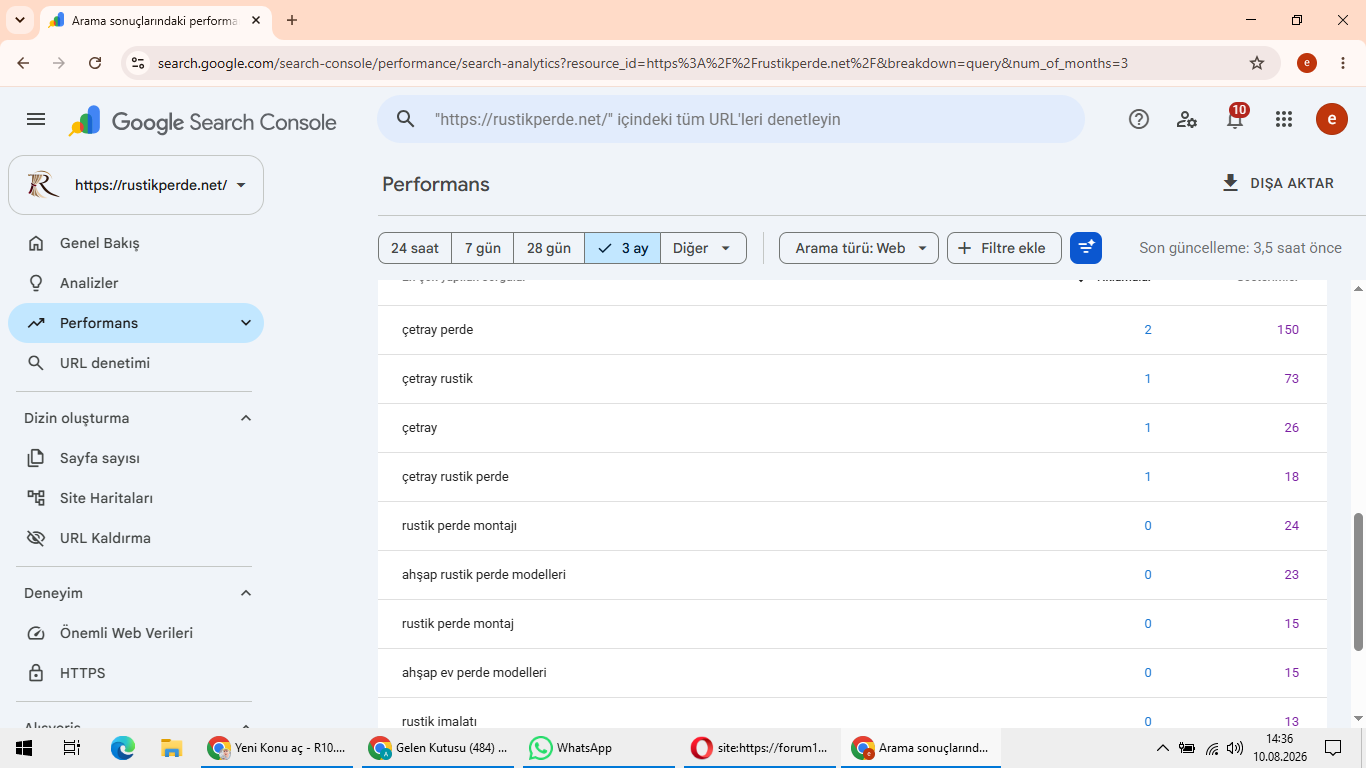Open the account avatar in Search Console
The height and width of the screenshot is (768, 1366).
pos(1331,119)
